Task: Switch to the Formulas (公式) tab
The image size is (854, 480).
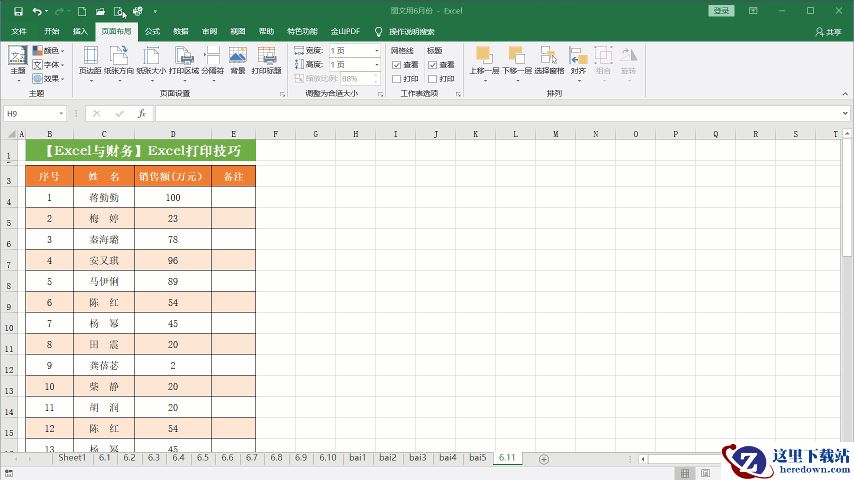Action: point(152,32)
